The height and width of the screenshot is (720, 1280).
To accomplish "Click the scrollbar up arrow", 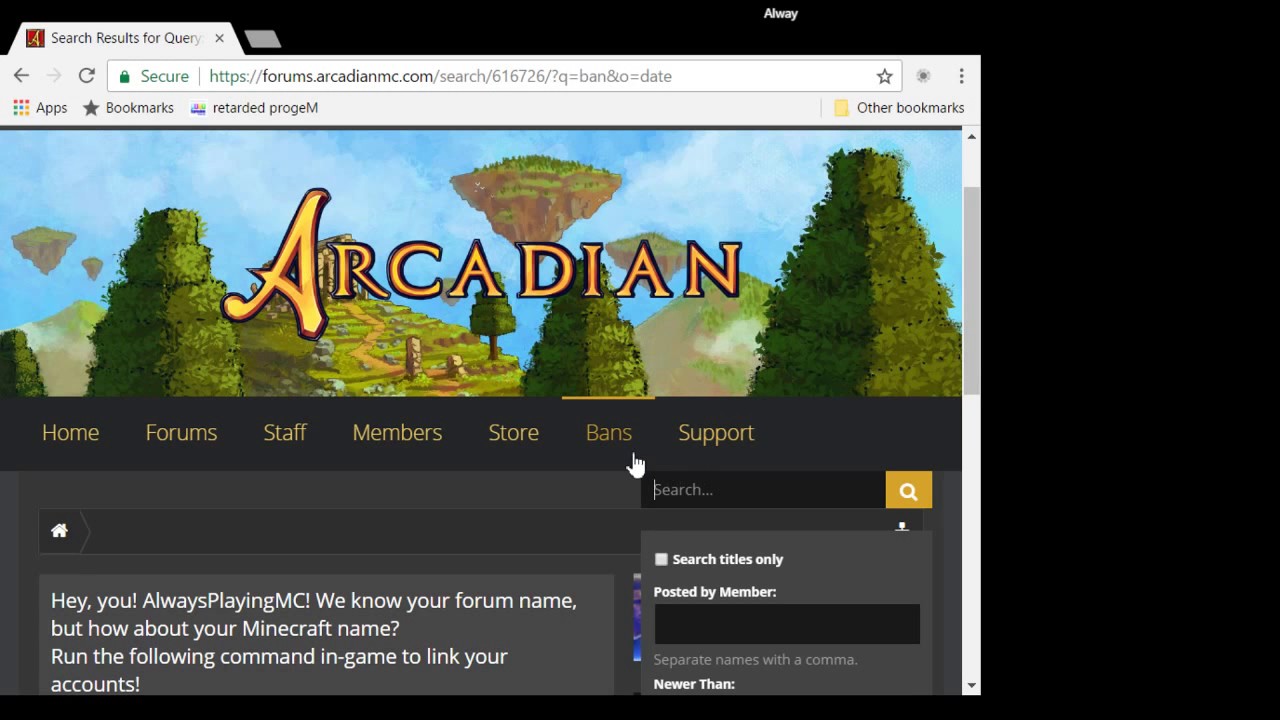I will (x=971, y=136).
